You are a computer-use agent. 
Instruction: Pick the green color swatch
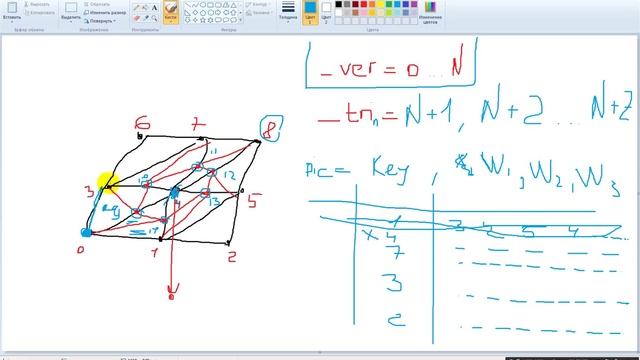tap(389, 5)
